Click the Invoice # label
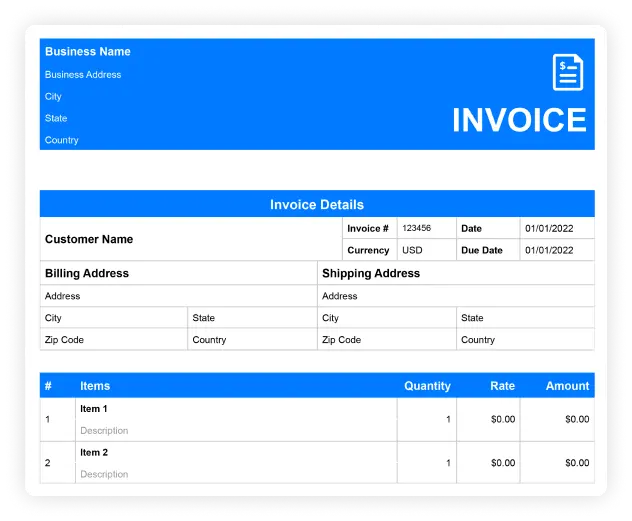The height and width of the screenshot is (521, 632). pos(370,228)
